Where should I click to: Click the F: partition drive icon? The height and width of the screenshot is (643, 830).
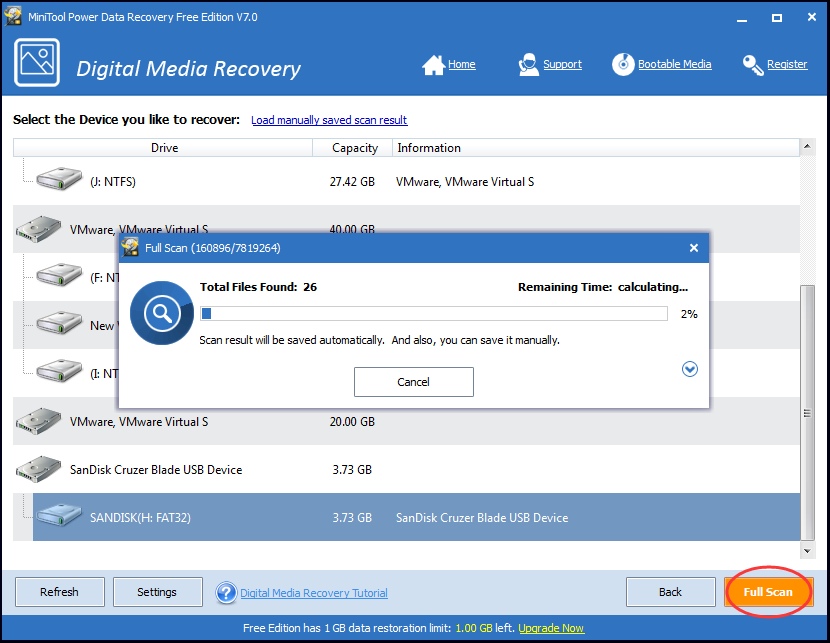click(59, 275)
